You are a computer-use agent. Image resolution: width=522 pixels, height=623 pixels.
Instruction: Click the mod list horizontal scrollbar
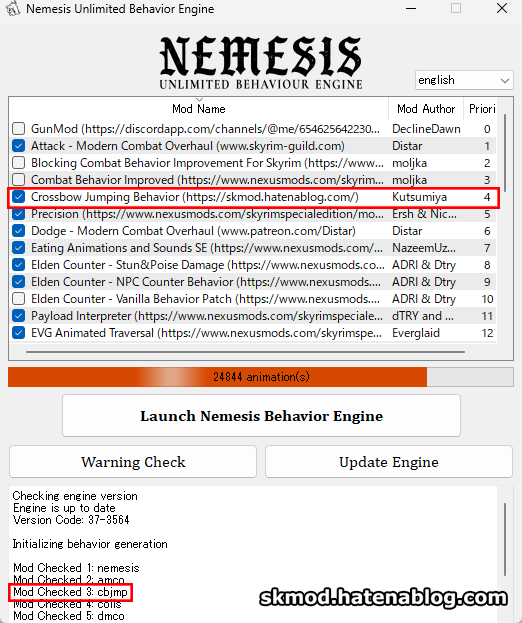pos(246,352)
